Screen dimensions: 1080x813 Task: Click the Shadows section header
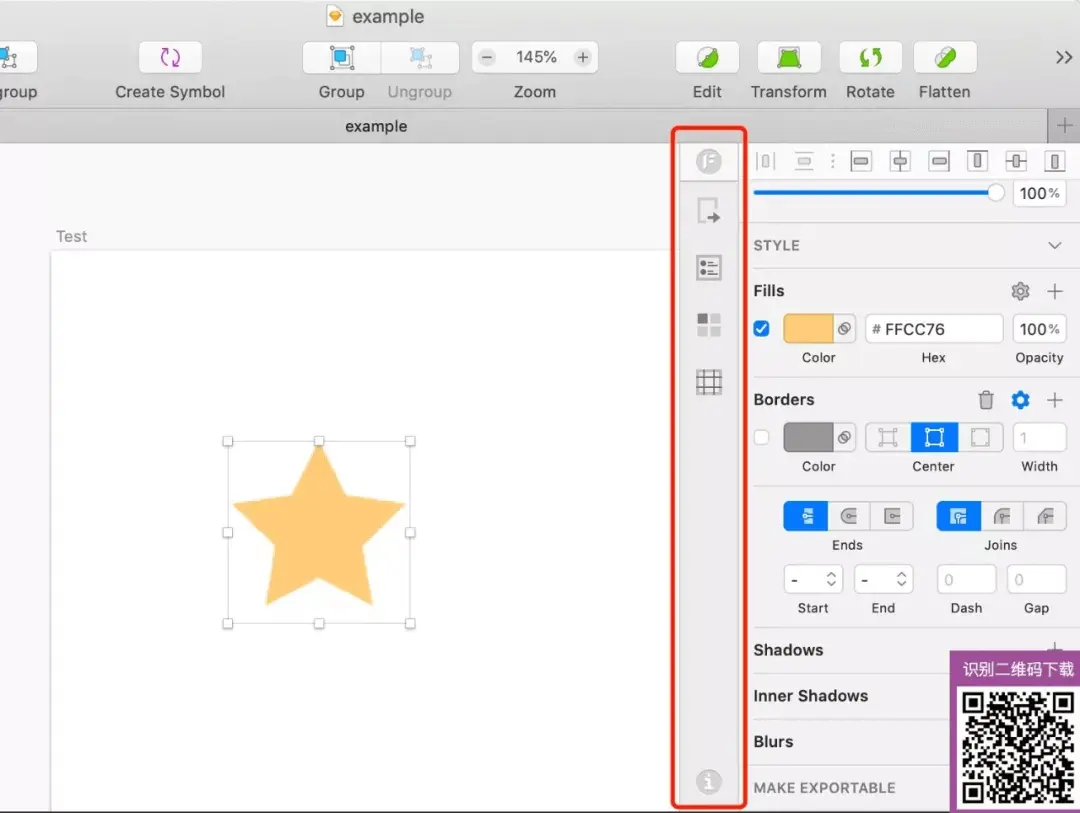[x=788, y=650]
